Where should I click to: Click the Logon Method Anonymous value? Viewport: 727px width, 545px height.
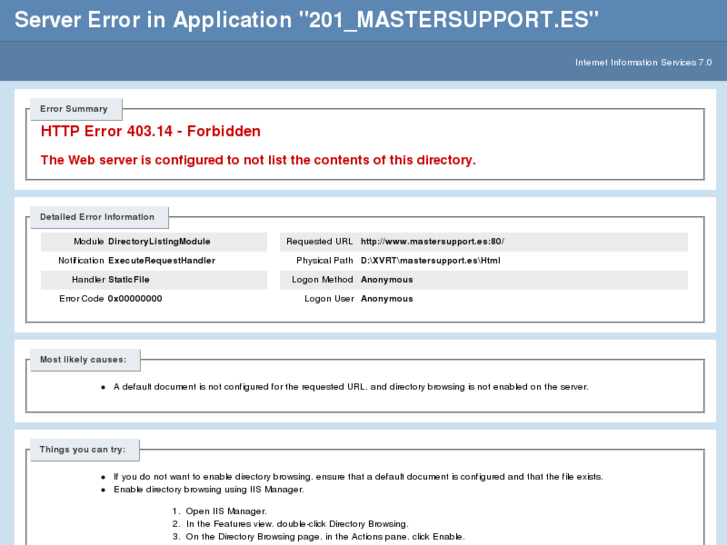[387, 279]
